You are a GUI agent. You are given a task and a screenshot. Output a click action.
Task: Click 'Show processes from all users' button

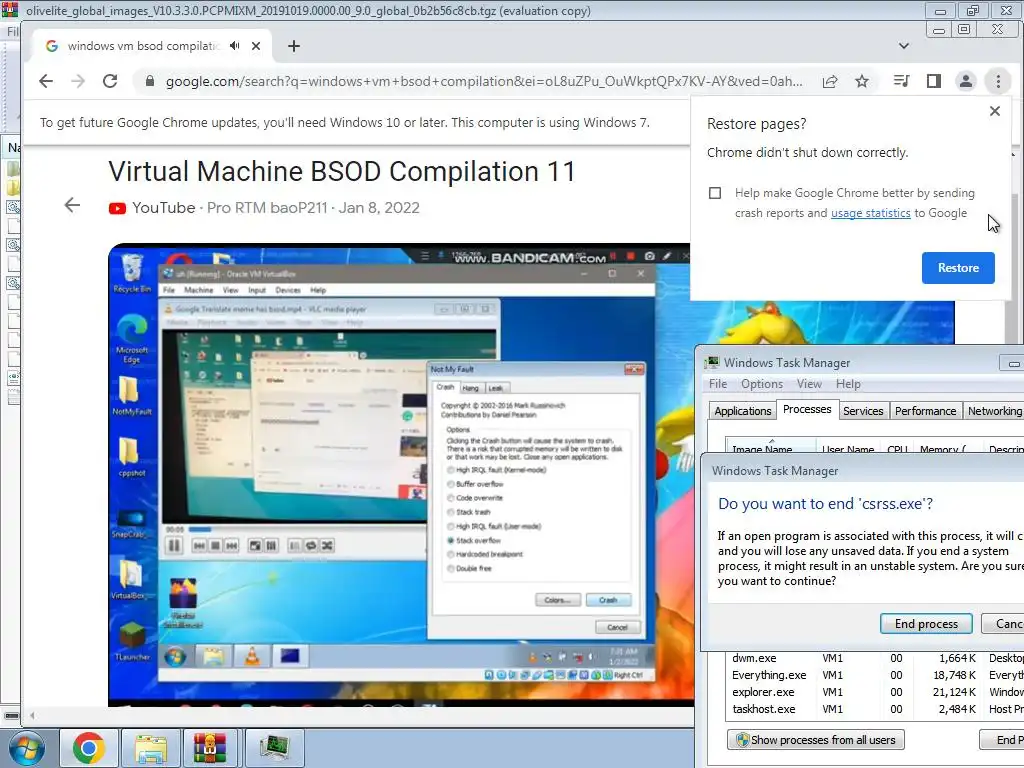tap(816, 740)
